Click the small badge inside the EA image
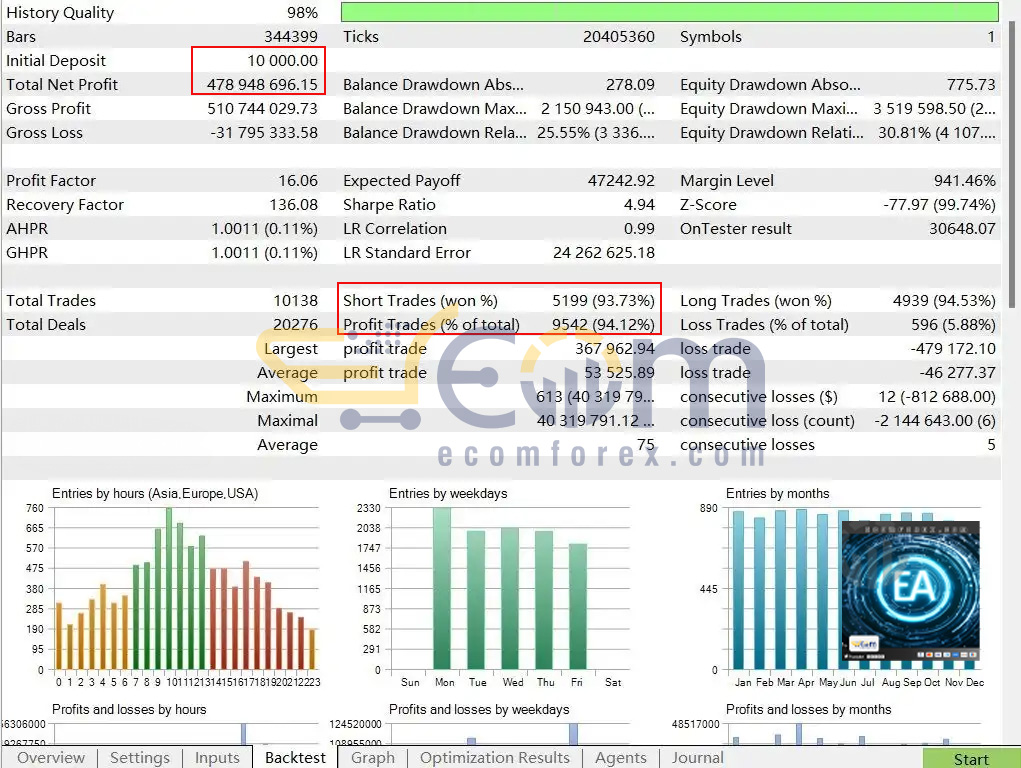Viewport: 1021px width, 768px height. pos(865,646)
